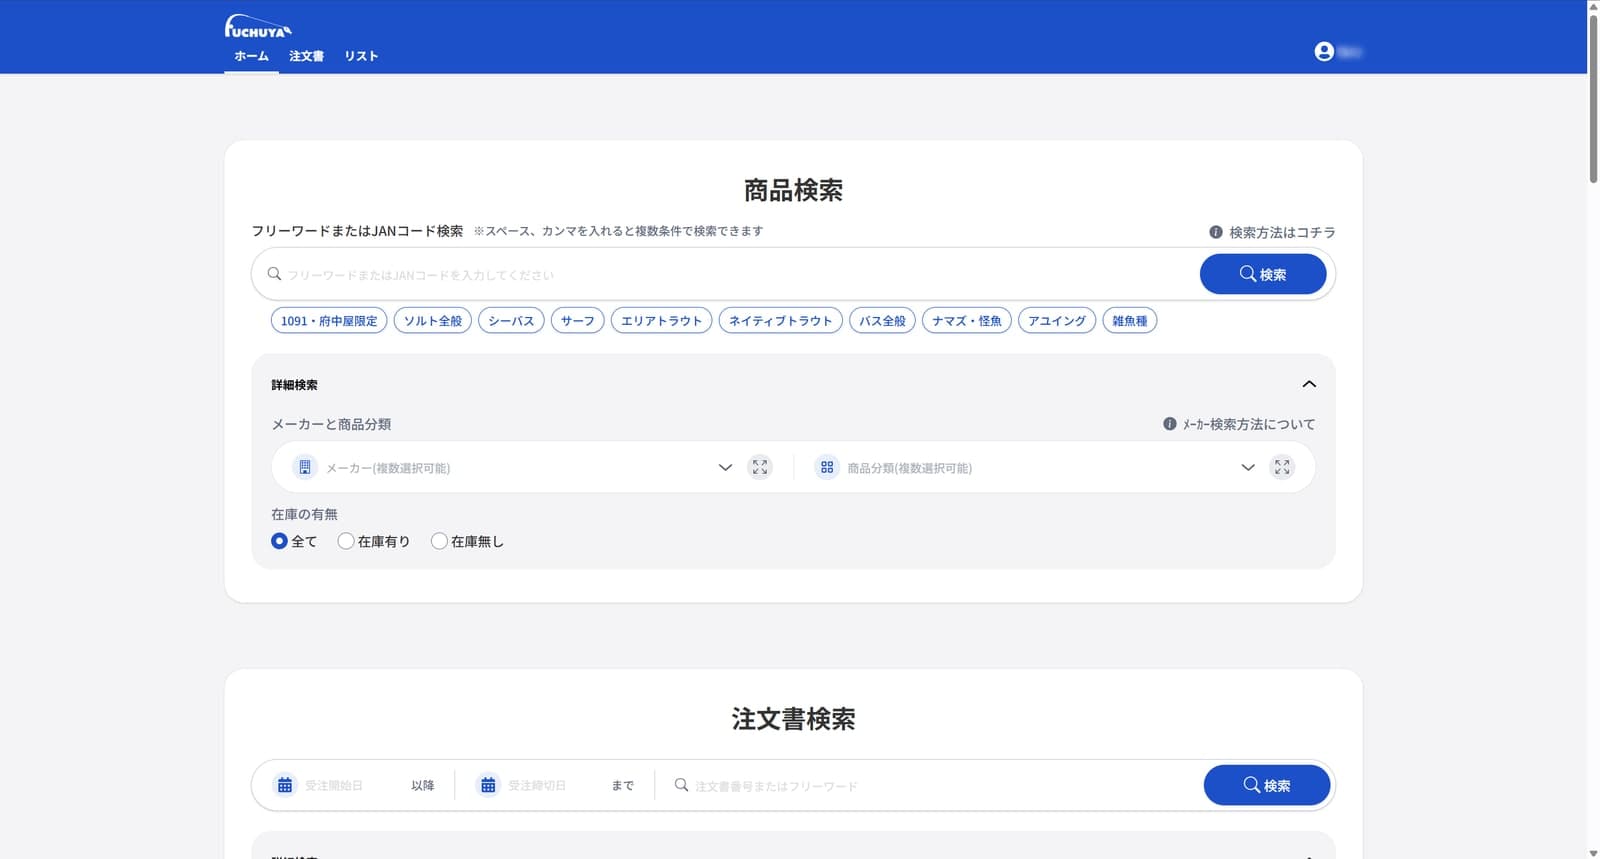Select the 在庫有り radio button
This screenshot has width=1600, height=859.
[346, 541]
